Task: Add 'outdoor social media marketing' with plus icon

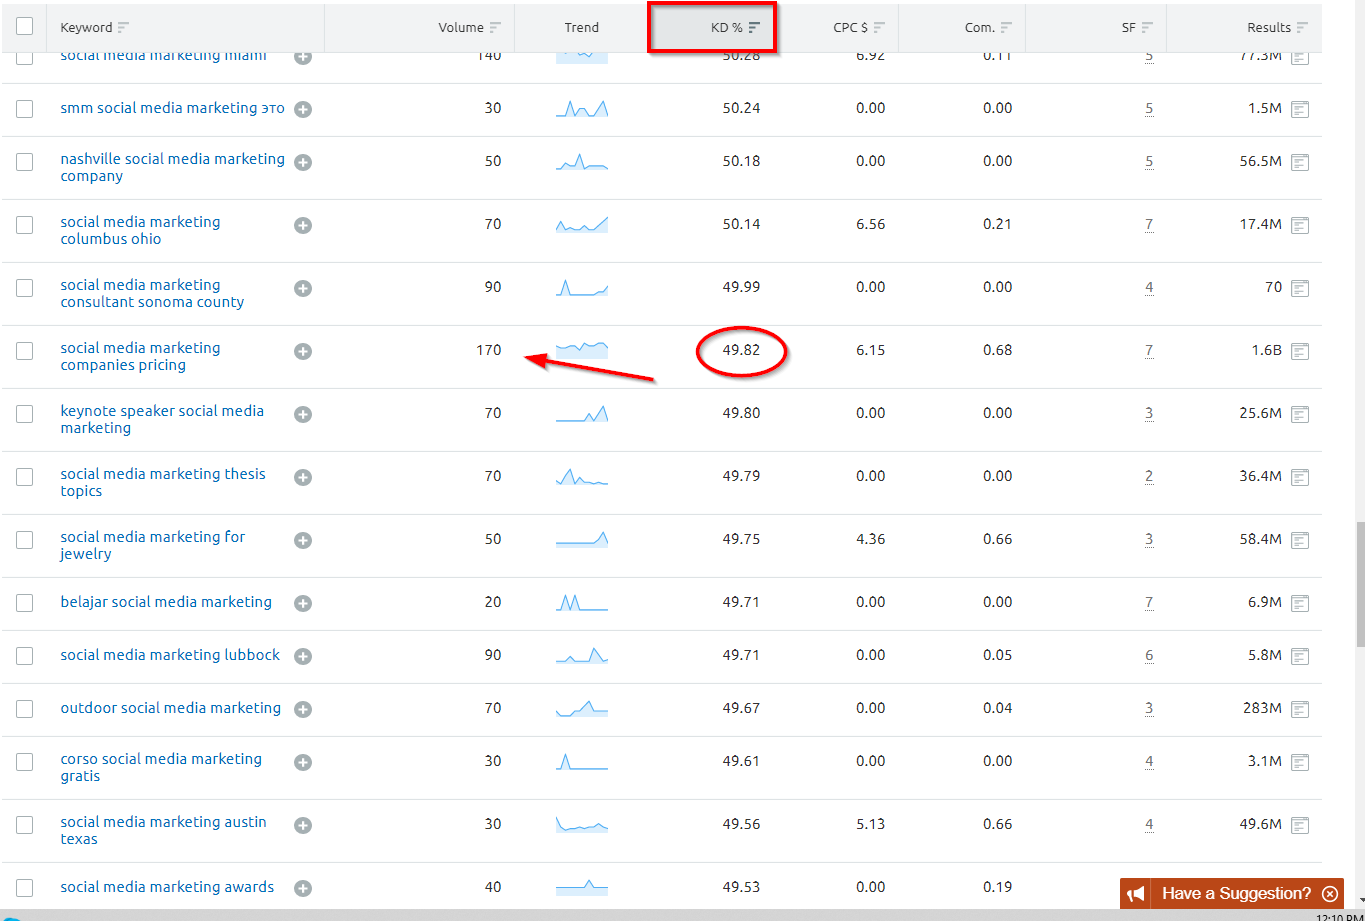Action: 303,709
